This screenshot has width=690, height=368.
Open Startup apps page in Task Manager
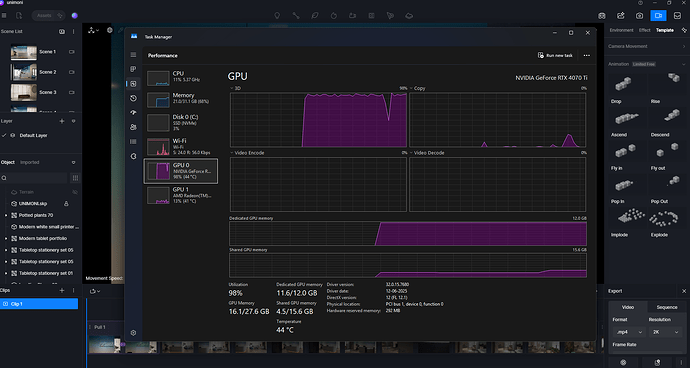133,113
